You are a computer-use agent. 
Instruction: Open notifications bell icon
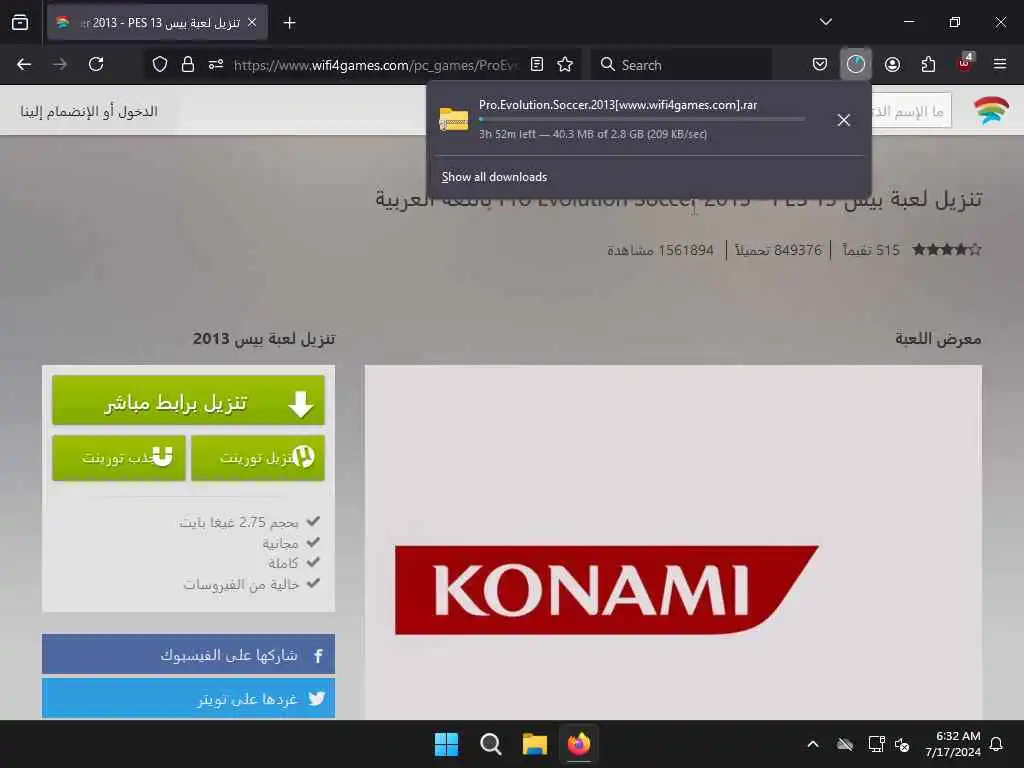click(x=997, y=744)
